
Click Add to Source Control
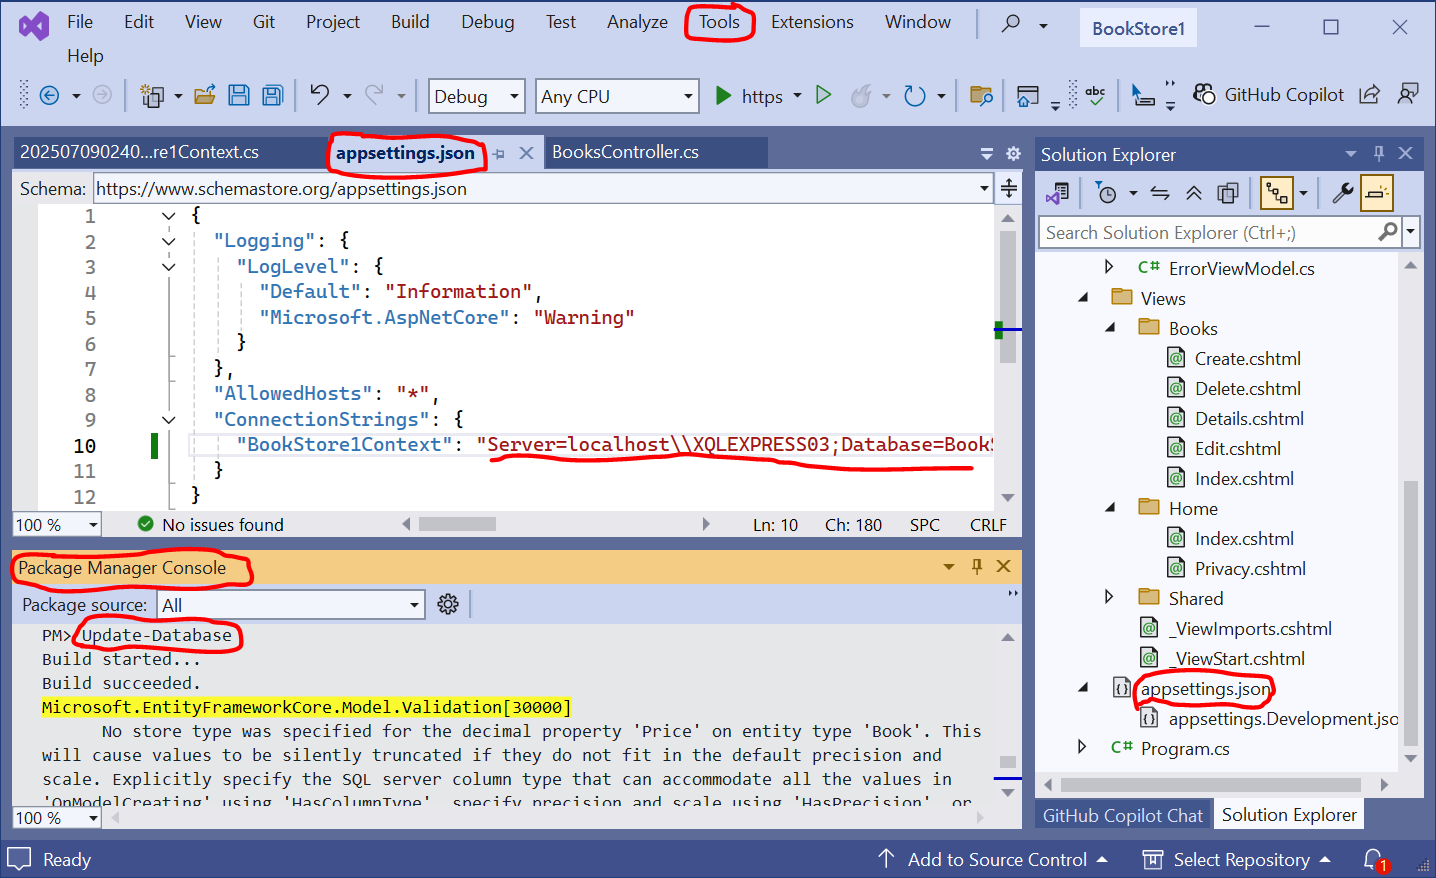[993, 859]
